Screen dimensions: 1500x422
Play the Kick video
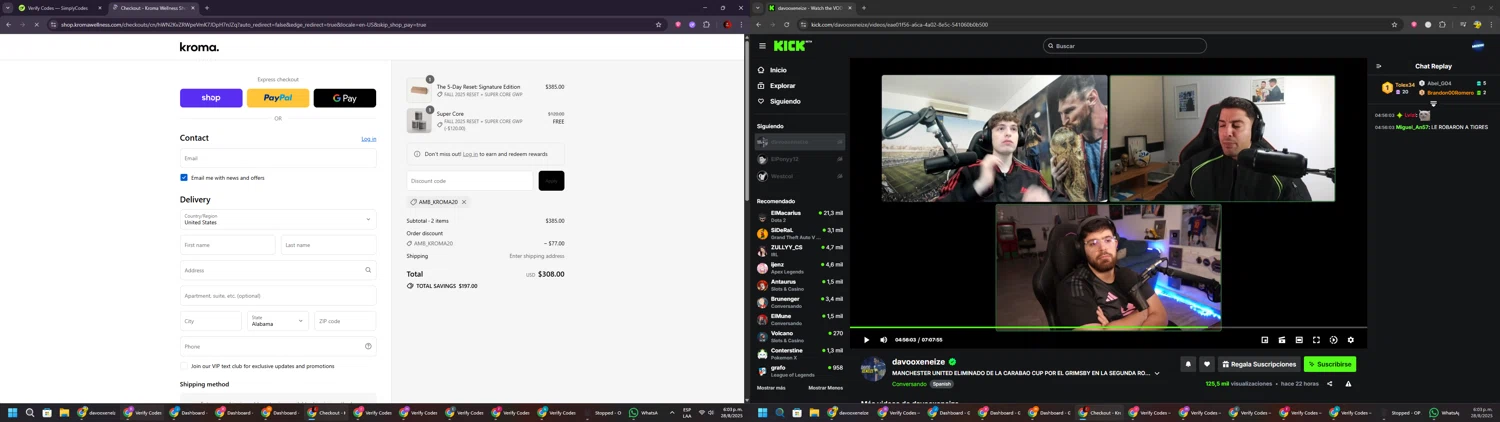[x=867, y=340]
